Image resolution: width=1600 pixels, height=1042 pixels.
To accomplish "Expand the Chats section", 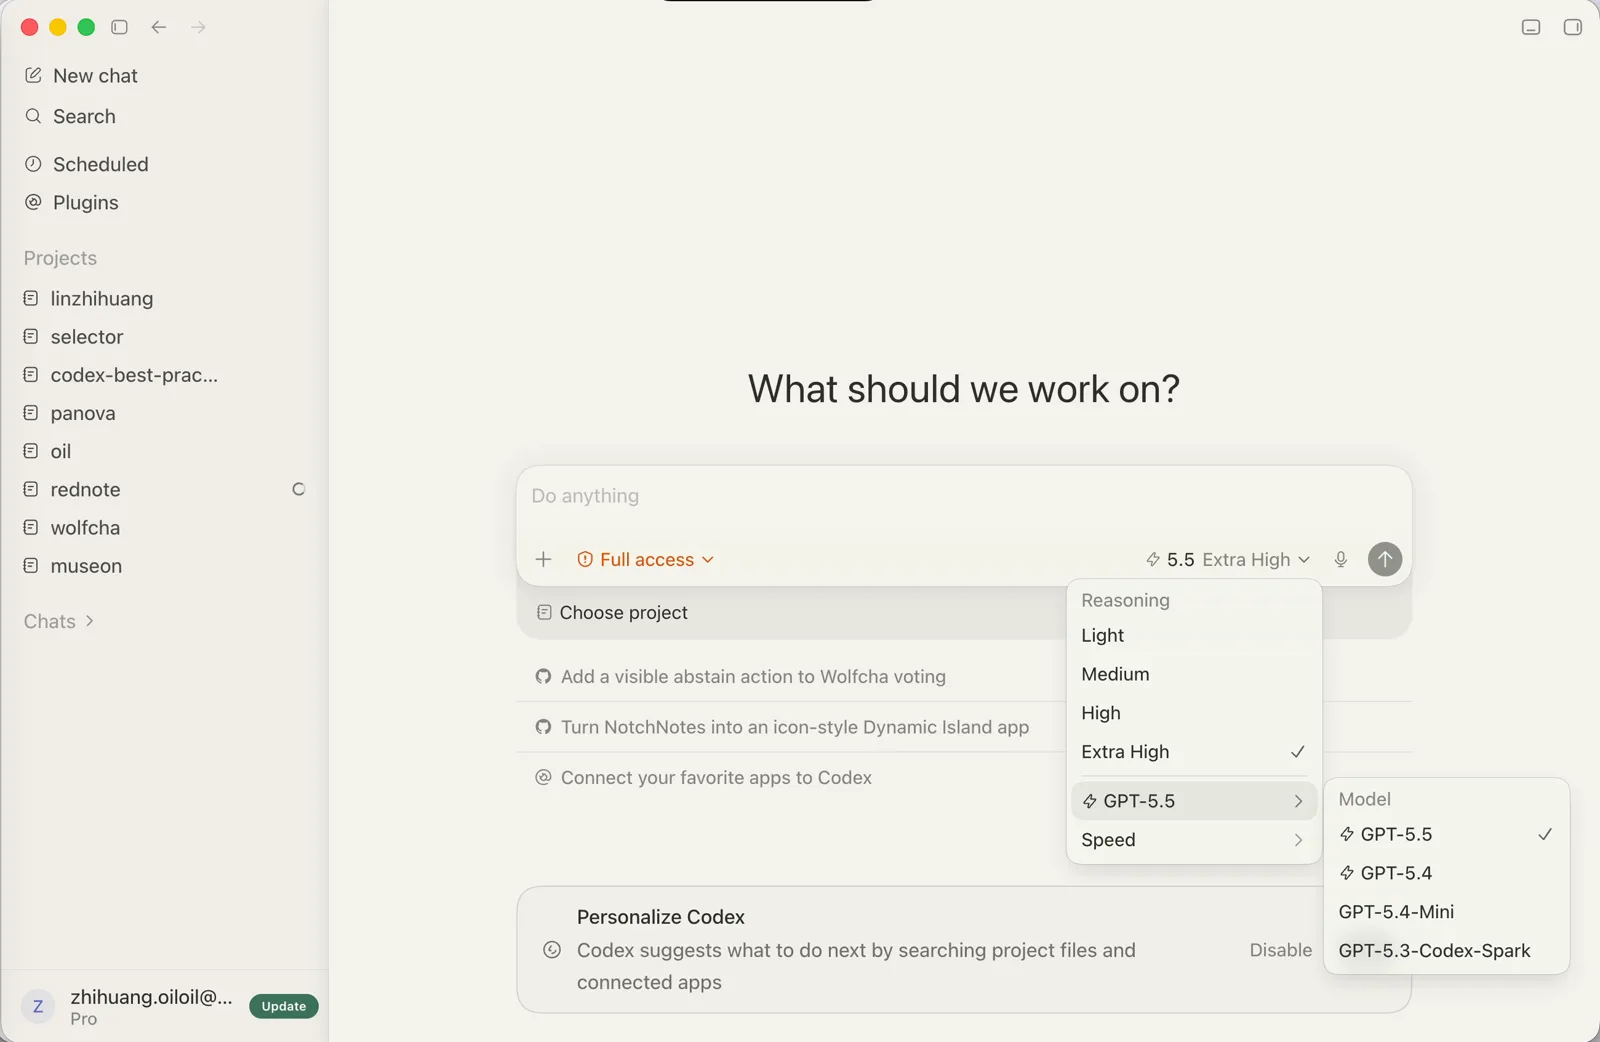I will [59, 621].
